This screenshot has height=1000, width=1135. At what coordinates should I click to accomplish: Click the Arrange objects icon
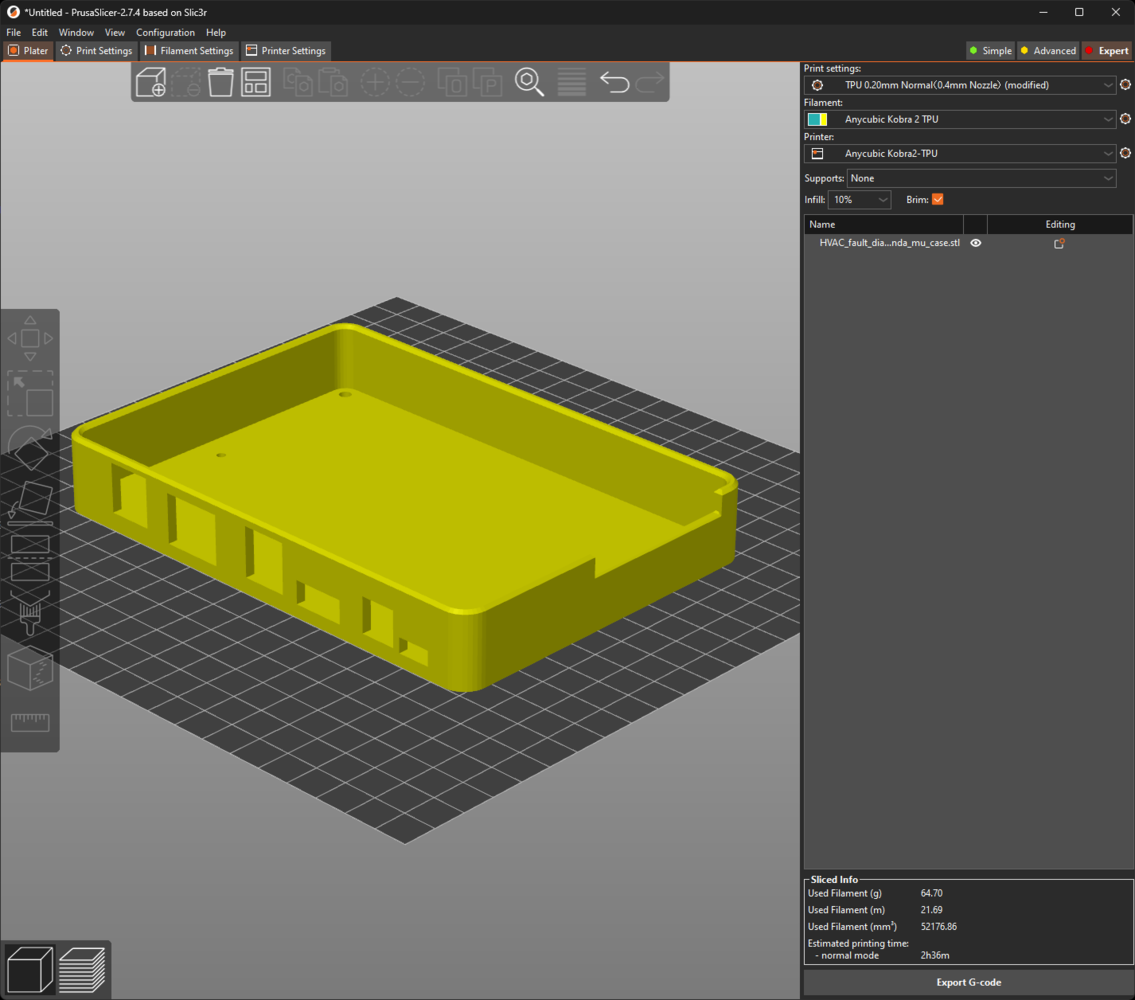[256, 82]
